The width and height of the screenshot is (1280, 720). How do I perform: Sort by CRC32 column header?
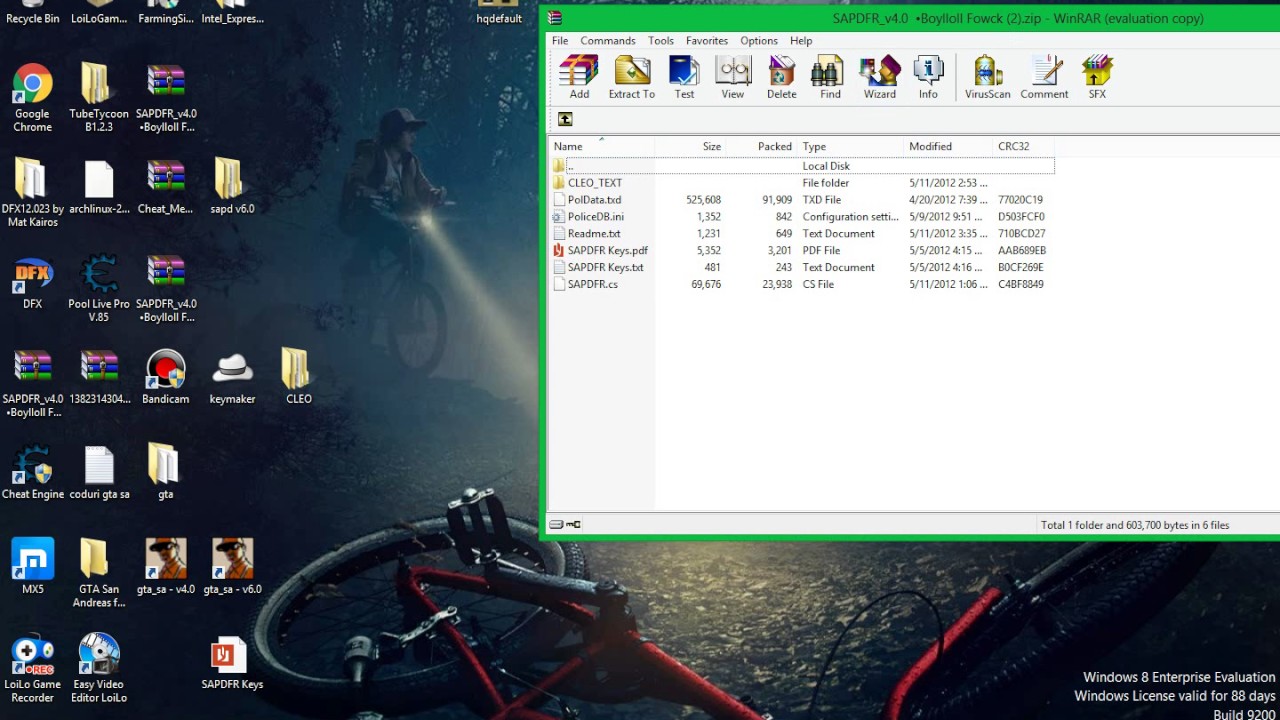1023,146
